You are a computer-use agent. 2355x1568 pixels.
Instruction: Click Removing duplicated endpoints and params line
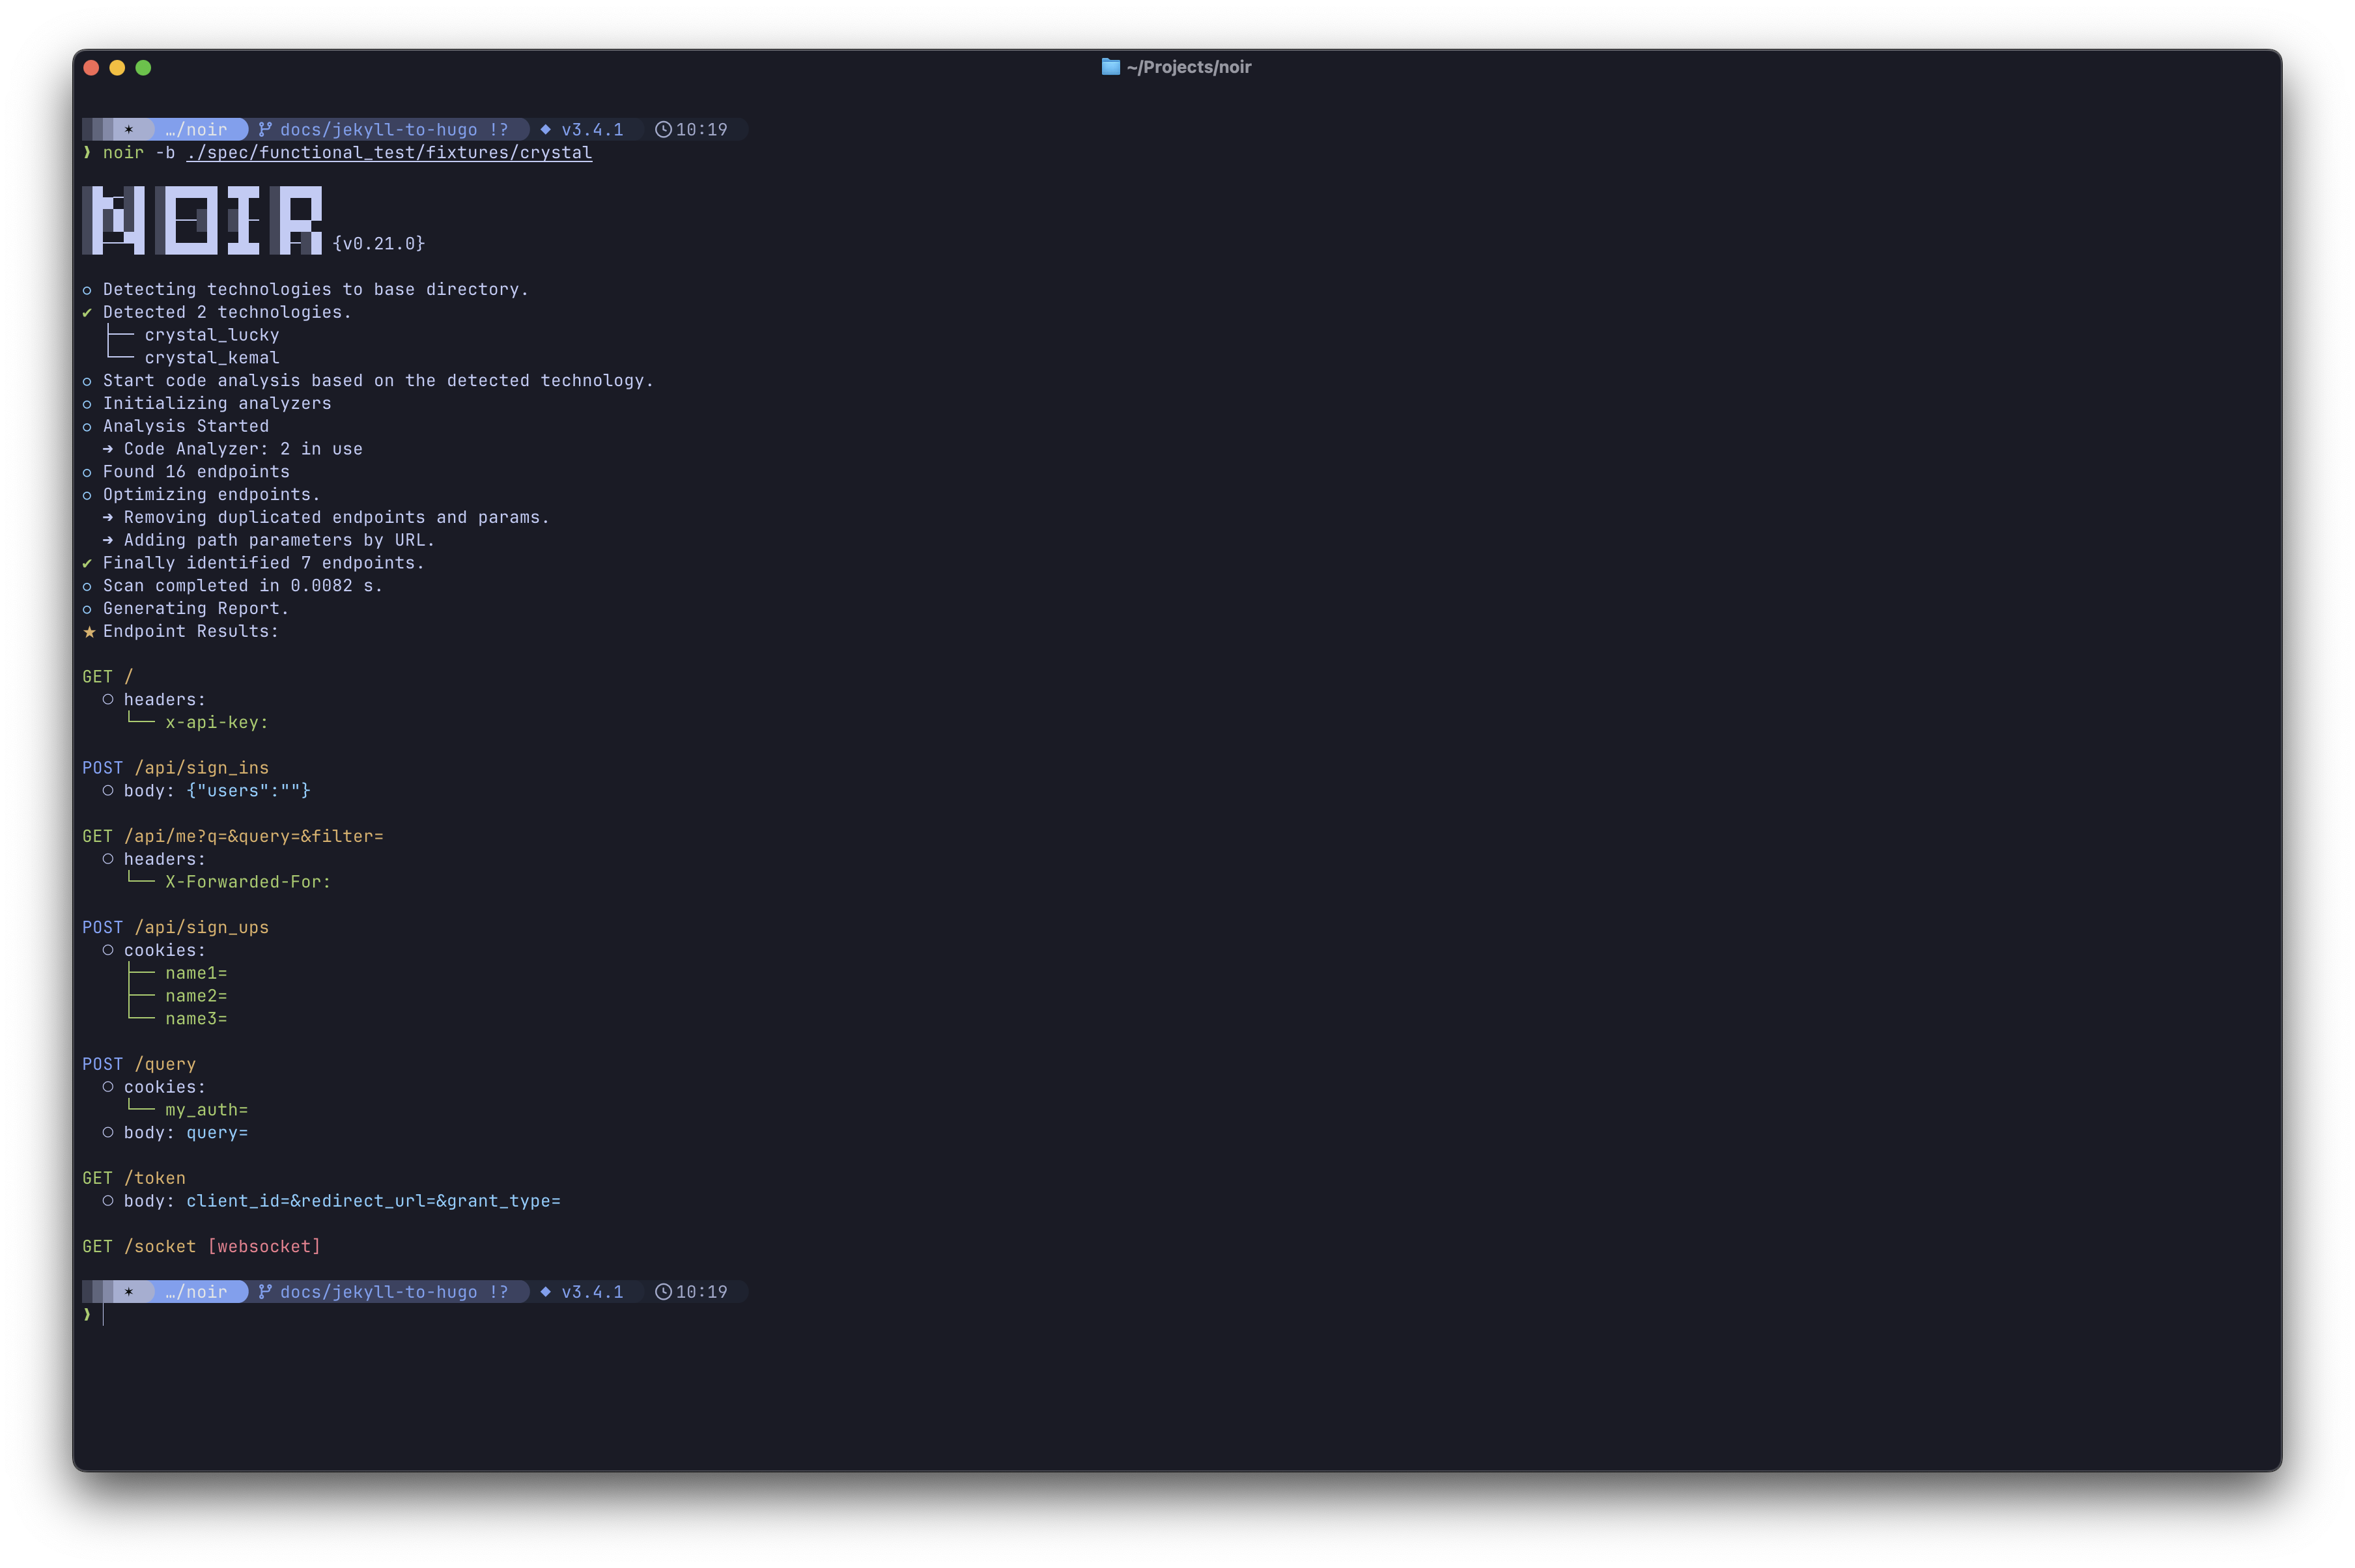pos(336,517)
